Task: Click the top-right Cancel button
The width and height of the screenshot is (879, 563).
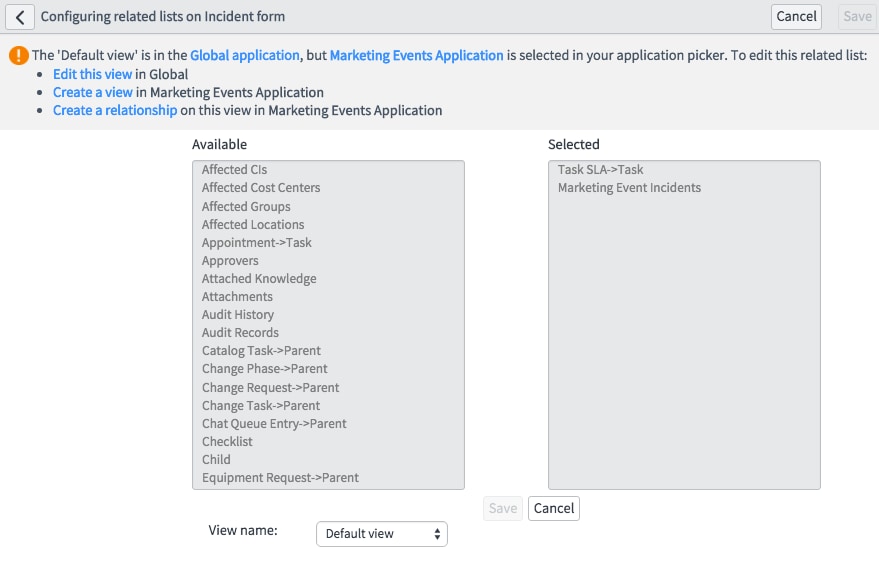Action: (x=796, y=16)
